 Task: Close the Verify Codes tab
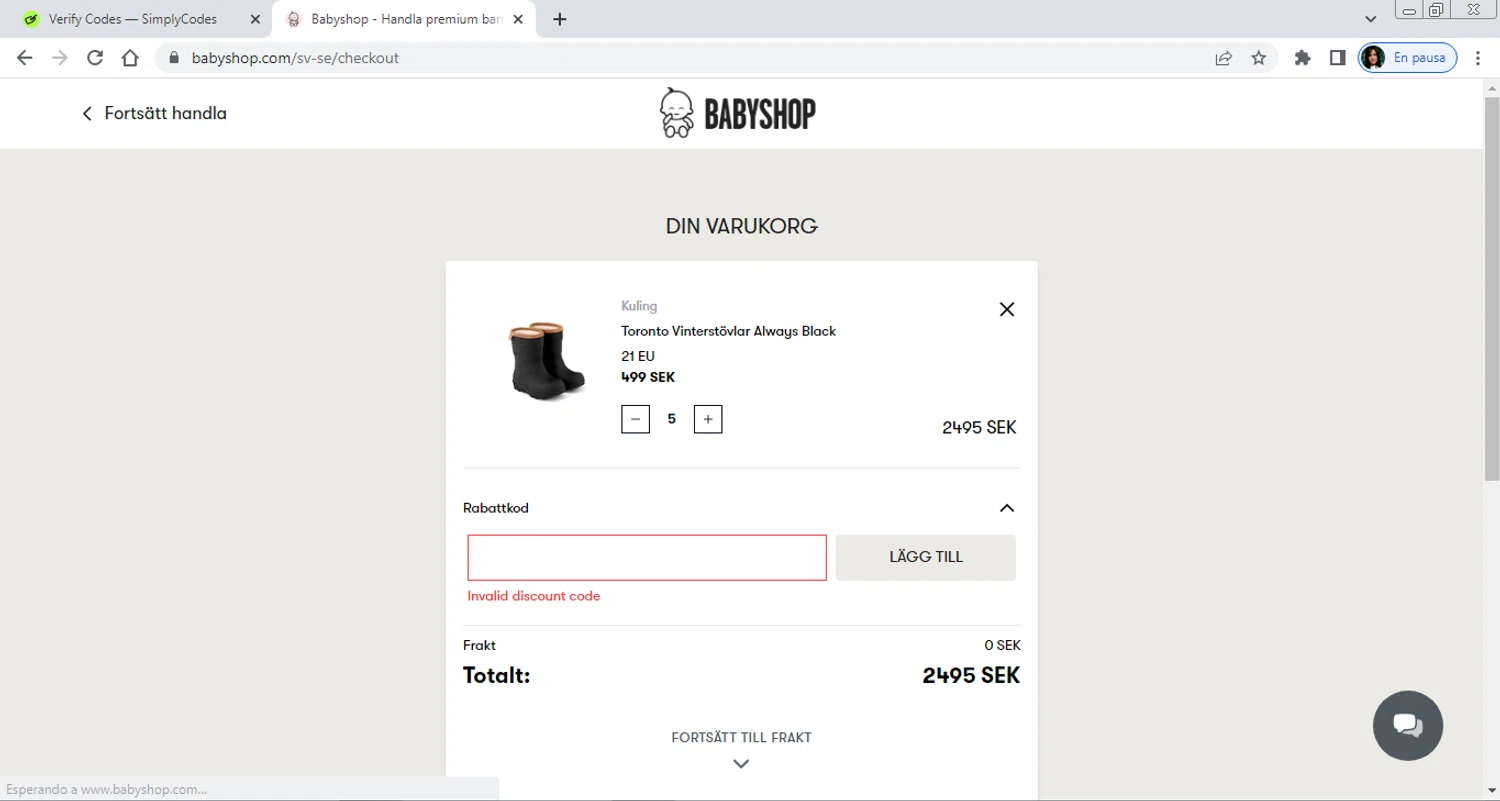point(255,19)
